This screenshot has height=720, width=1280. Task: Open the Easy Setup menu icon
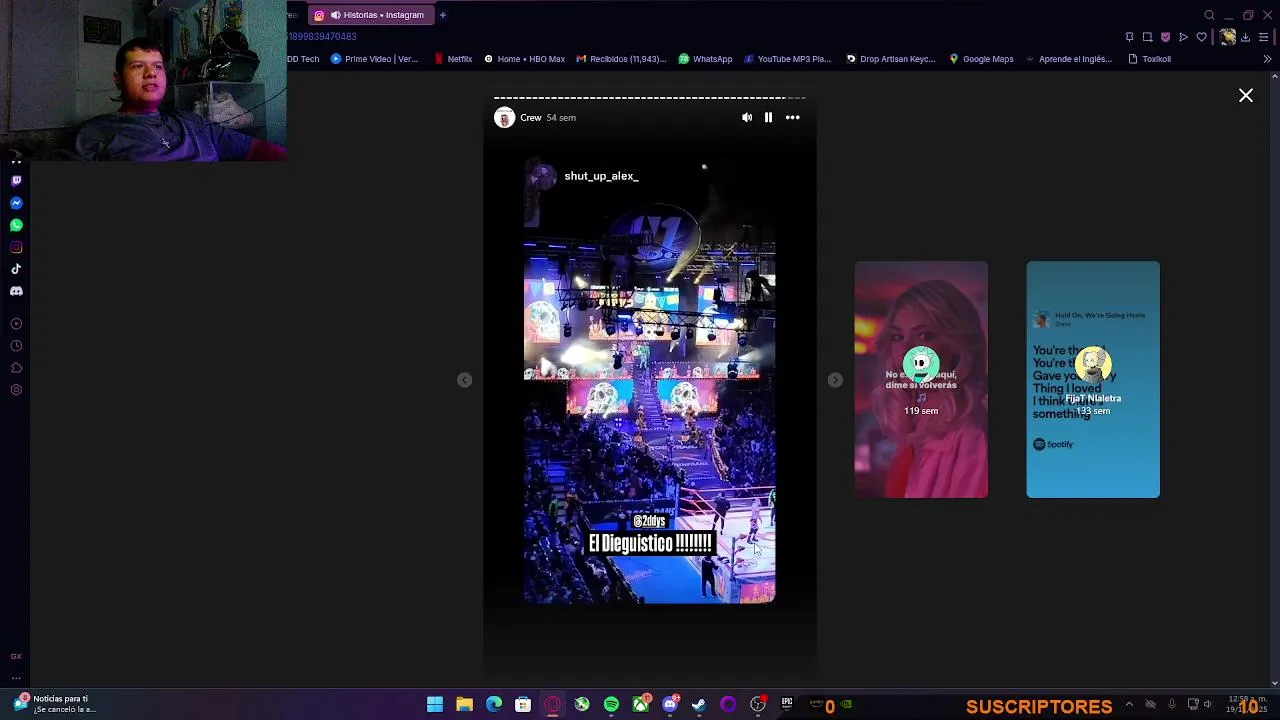[1263, 37]
